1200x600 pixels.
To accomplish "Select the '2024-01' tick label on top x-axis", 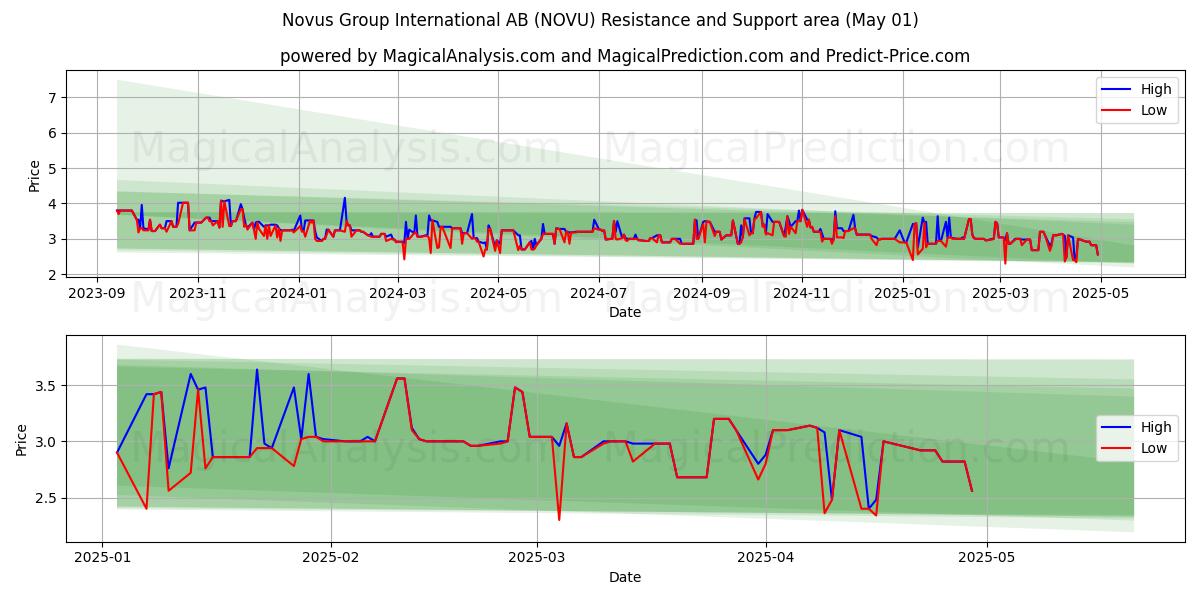I will [x=298, y=293].
